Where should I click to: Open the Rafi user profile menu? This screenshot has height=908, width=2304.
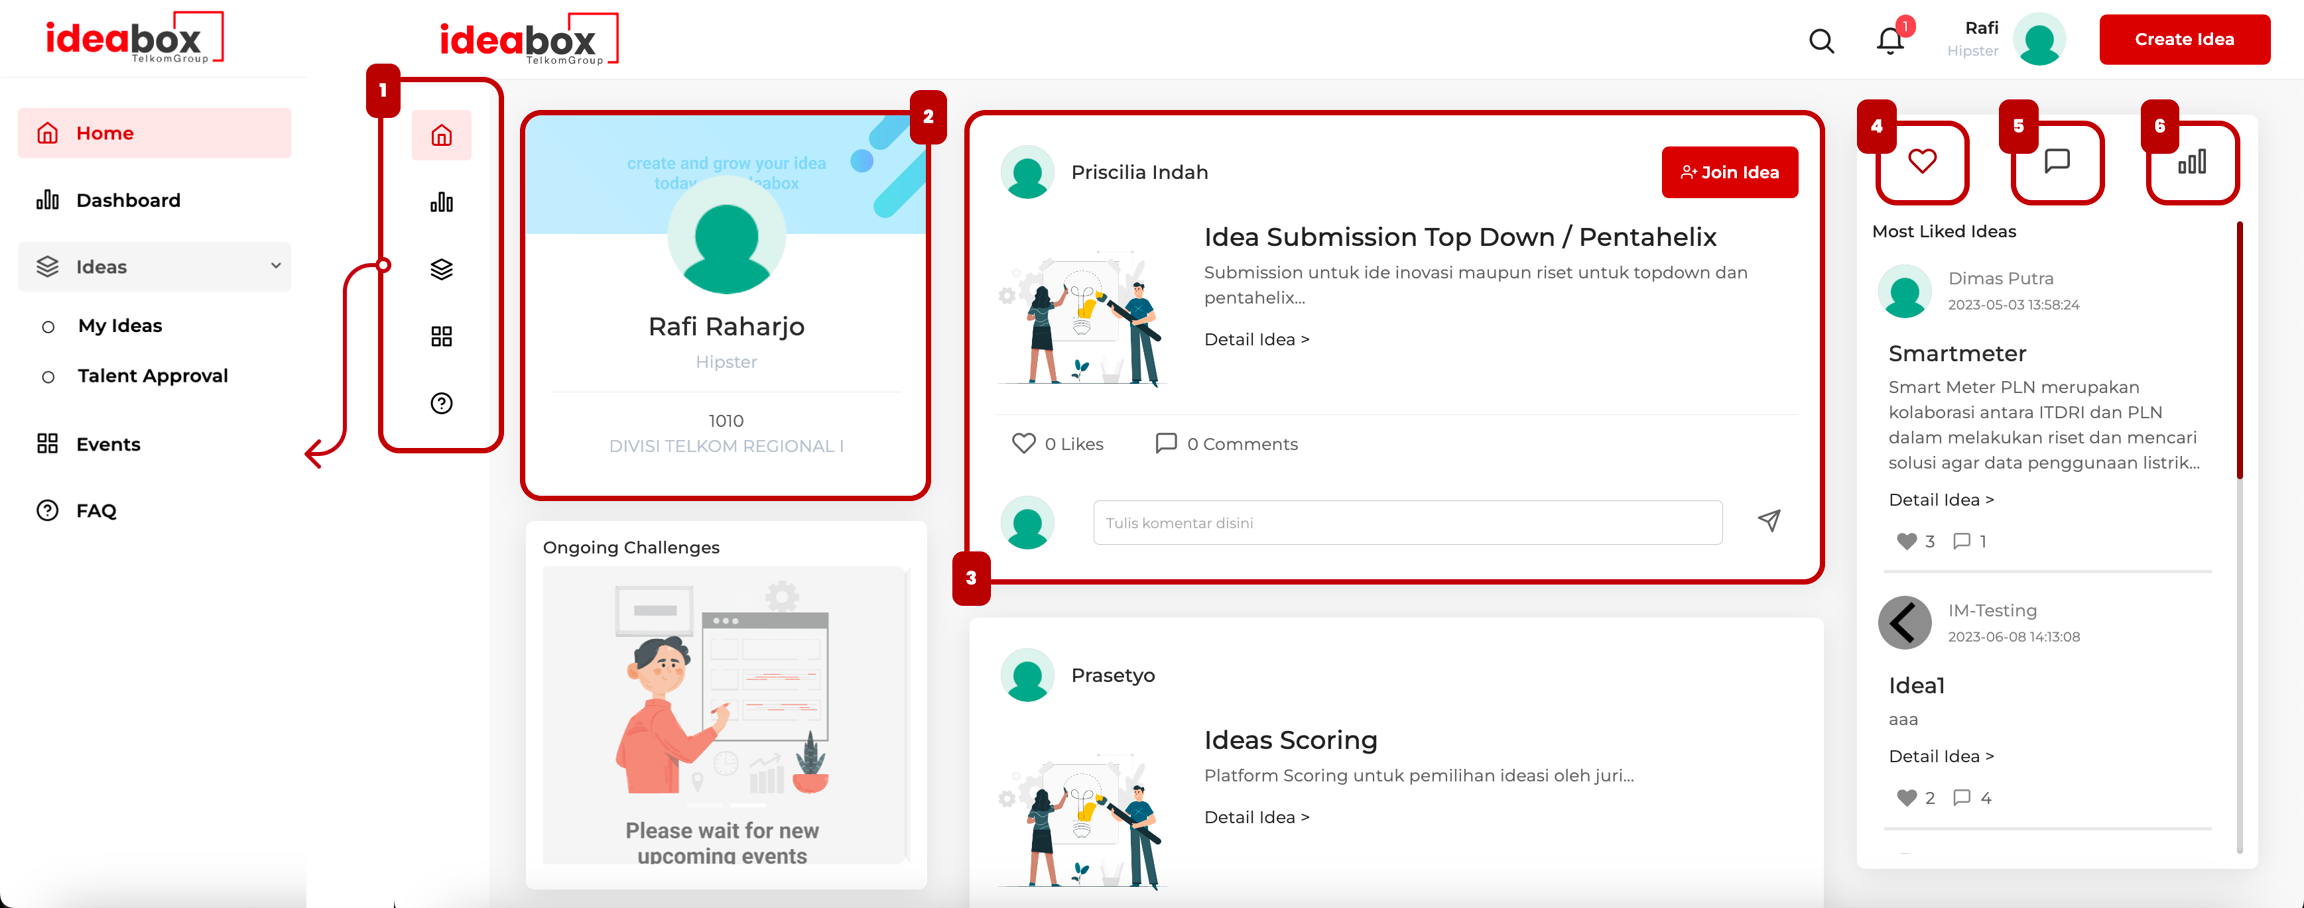point(2038,41)
